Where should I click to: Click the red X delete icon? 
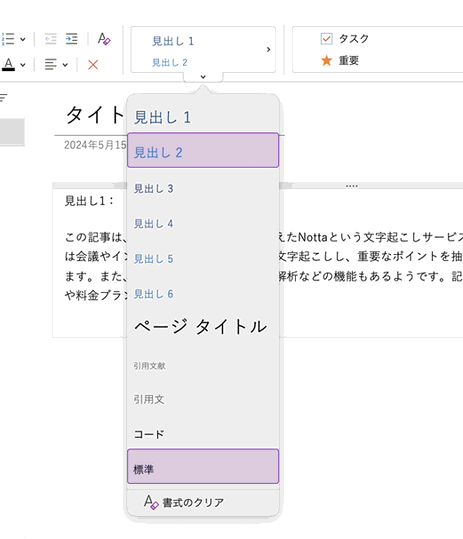pos(93,65)
